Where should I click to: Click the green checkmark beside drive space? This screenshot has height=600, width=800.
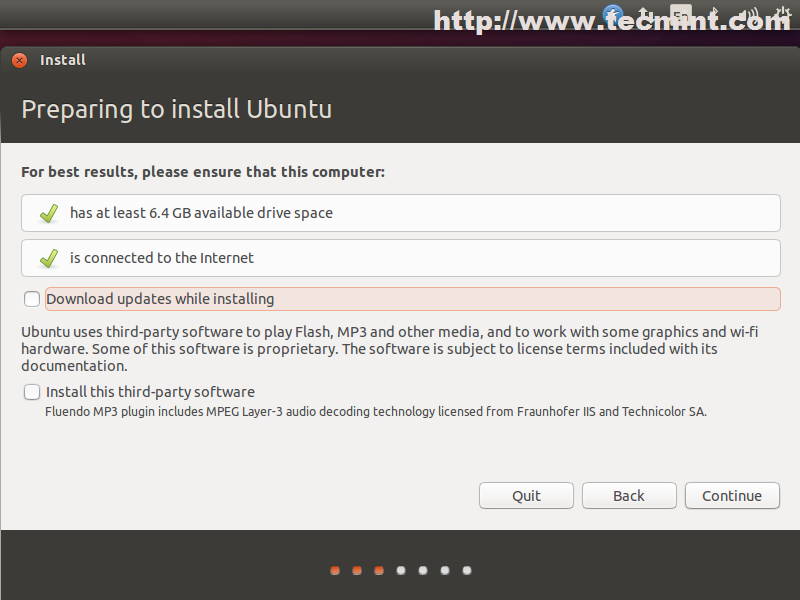48,213
